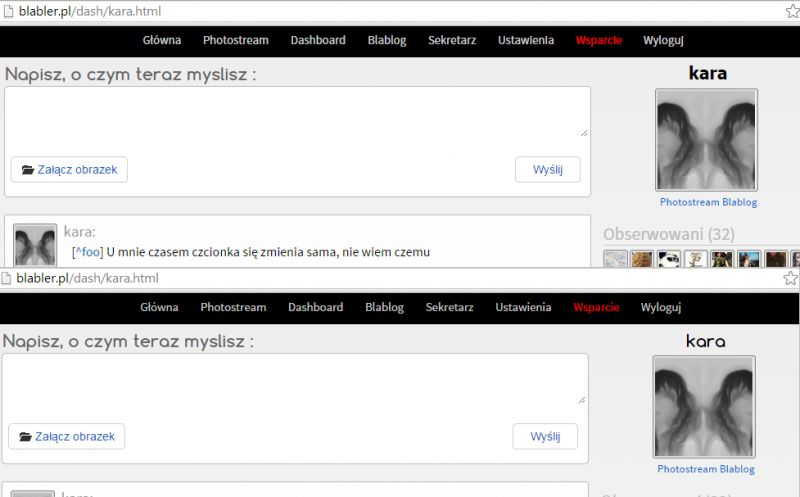
Task: Follow the Blablog link under upper profile picture
Action: [739, 202]
